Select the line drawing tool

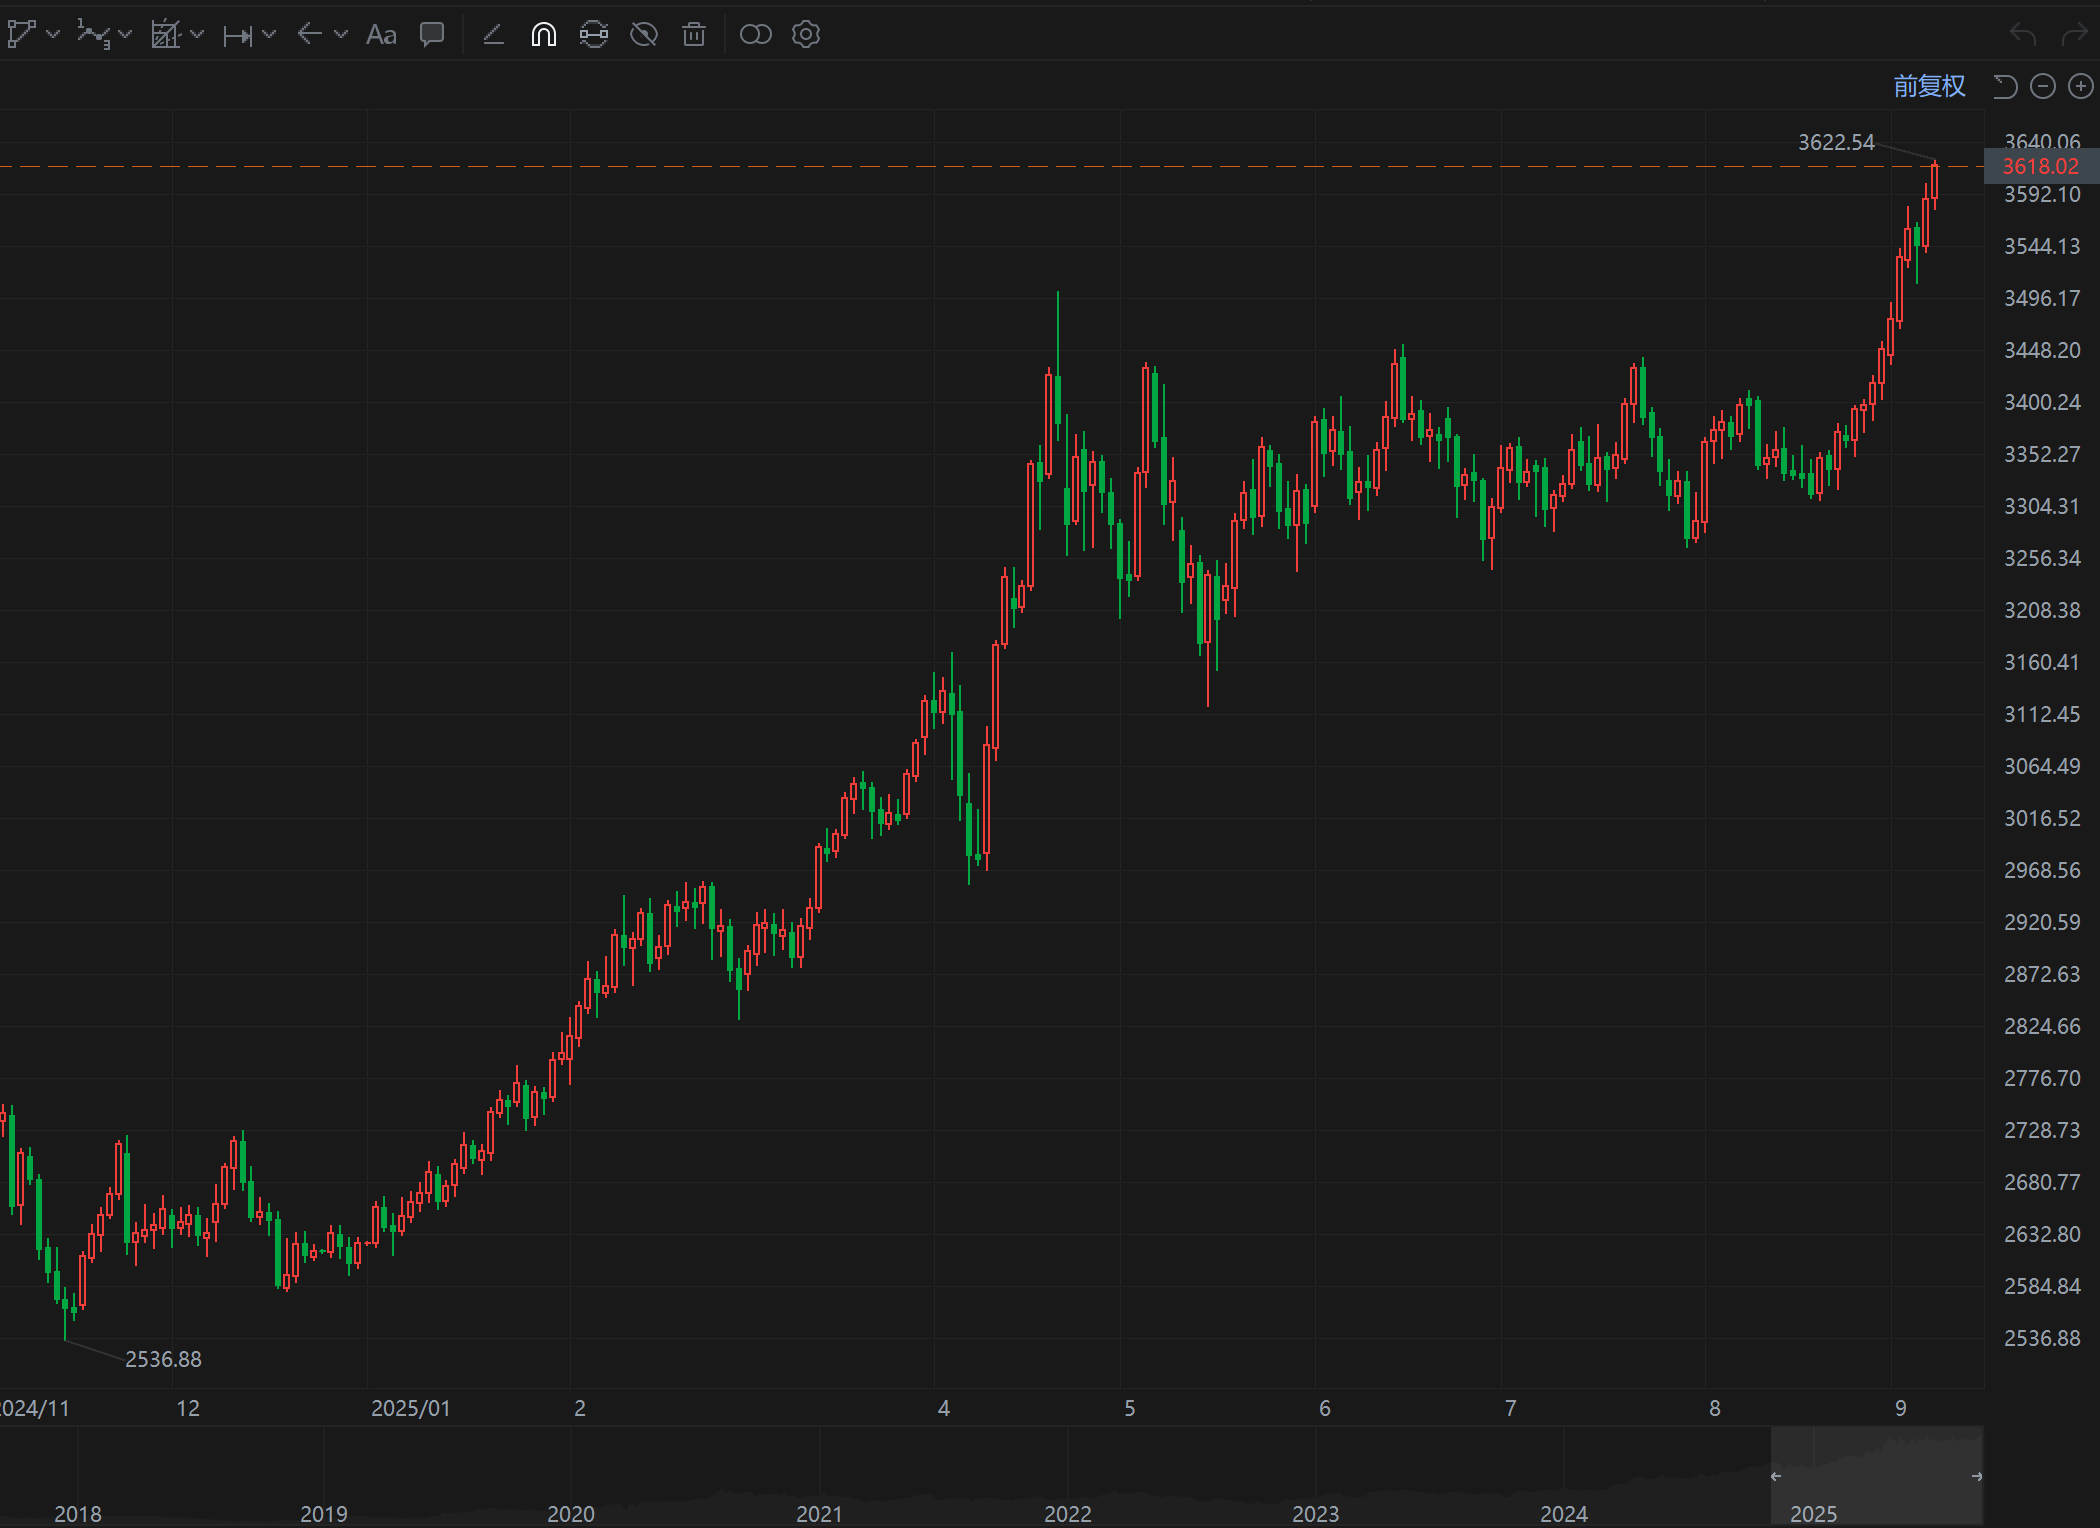click(x=22, y=35)
